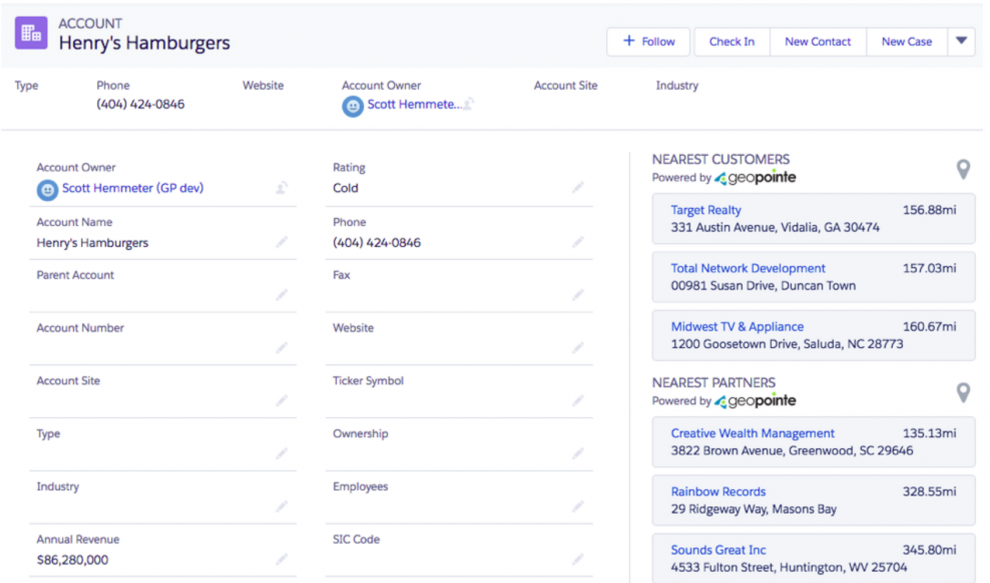Image resolution: width=990 pixels, height=583 pixels.
Task: Click the 345.80mi distance value
Action: click(x=929, y=550)
